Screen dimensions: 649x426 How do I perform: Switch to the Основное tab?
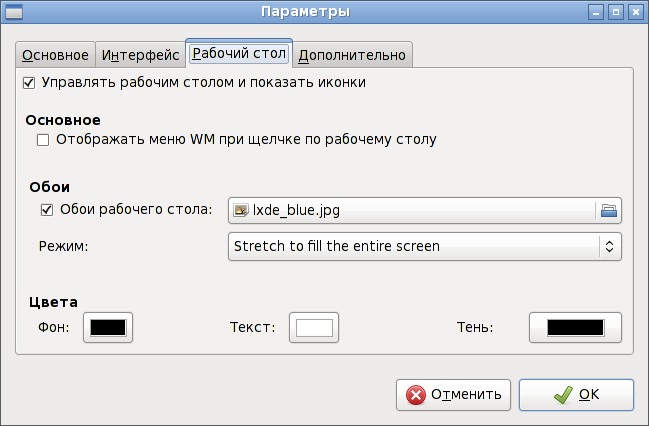(x=55, y=55)
